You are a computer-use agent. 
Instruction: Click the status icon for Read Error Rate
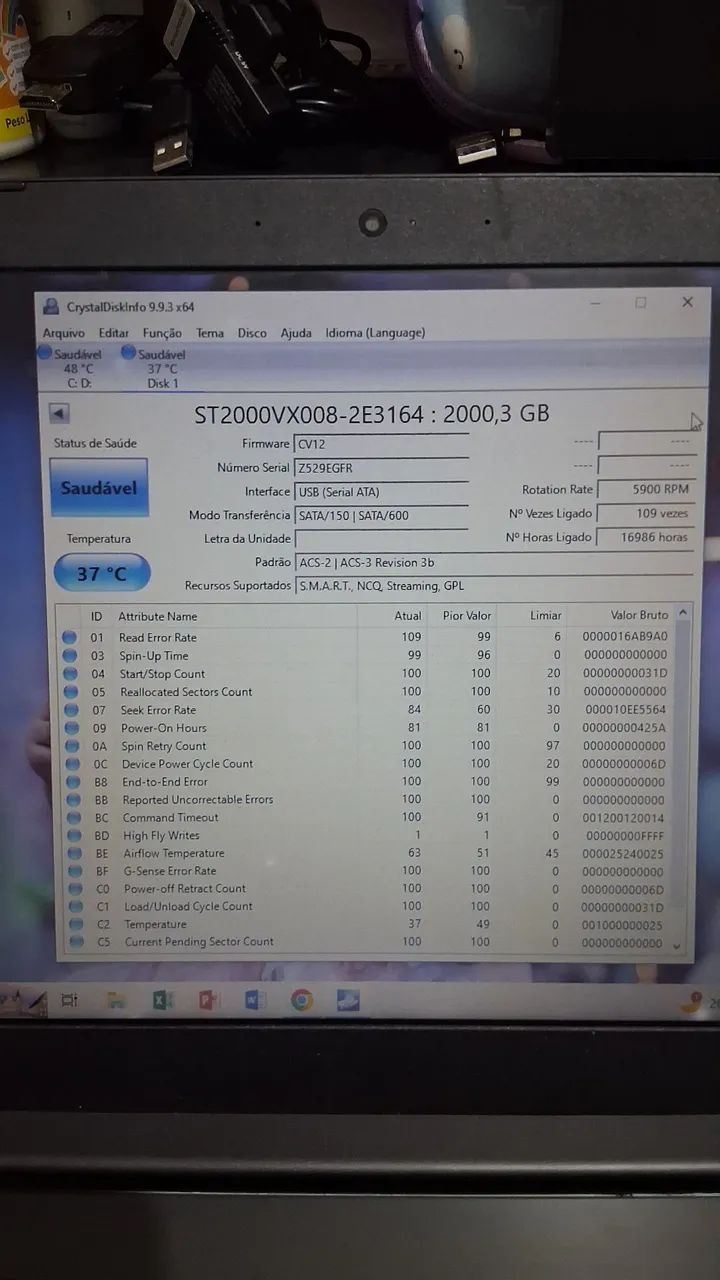pos(69,637)
